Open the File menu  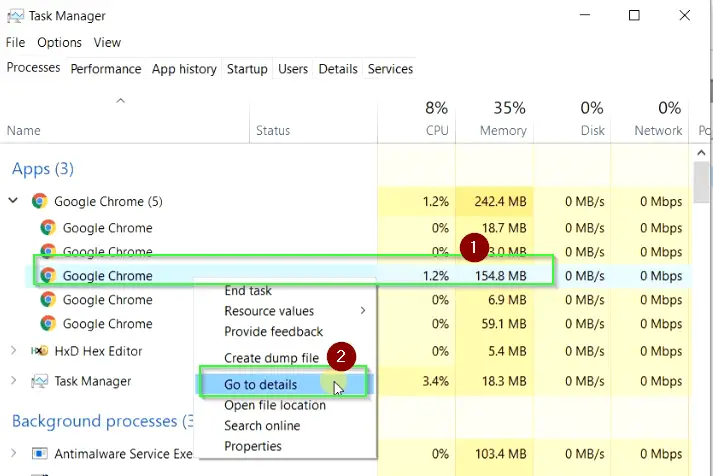tap(15, 42)
